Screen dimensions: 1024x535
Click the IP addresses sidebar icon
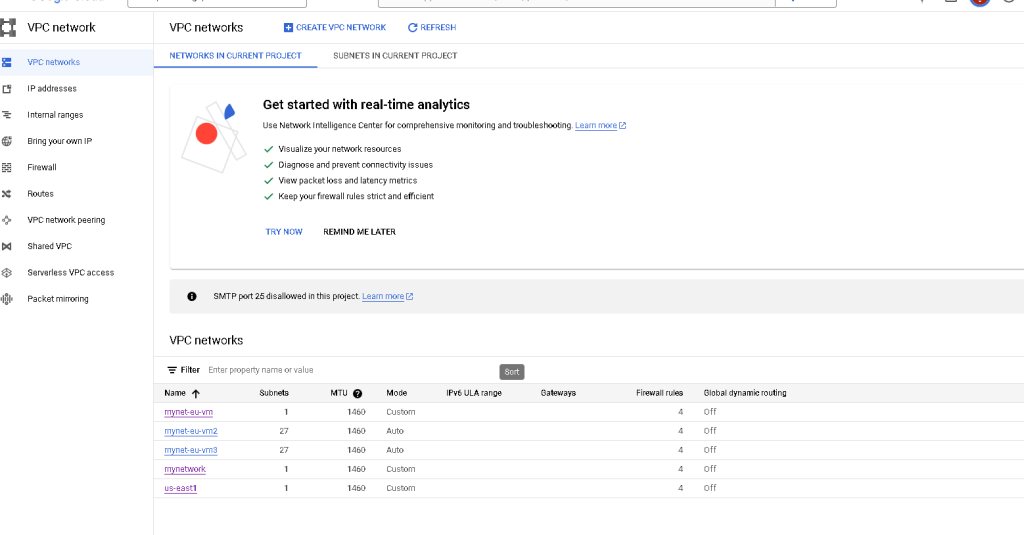point(7,89)
